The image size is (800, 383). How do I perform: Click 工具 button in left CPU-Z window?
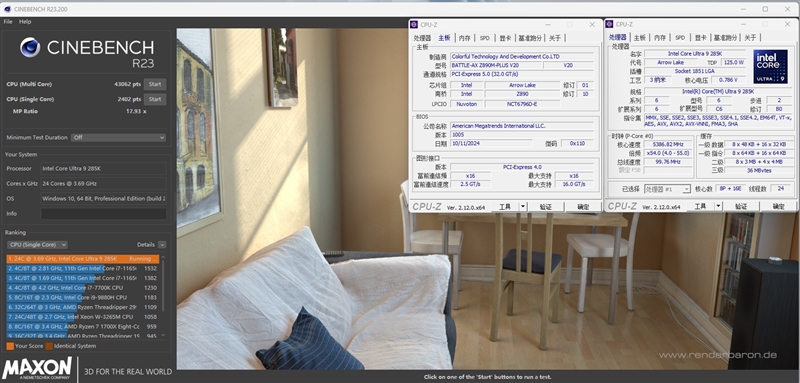[505, 207]
